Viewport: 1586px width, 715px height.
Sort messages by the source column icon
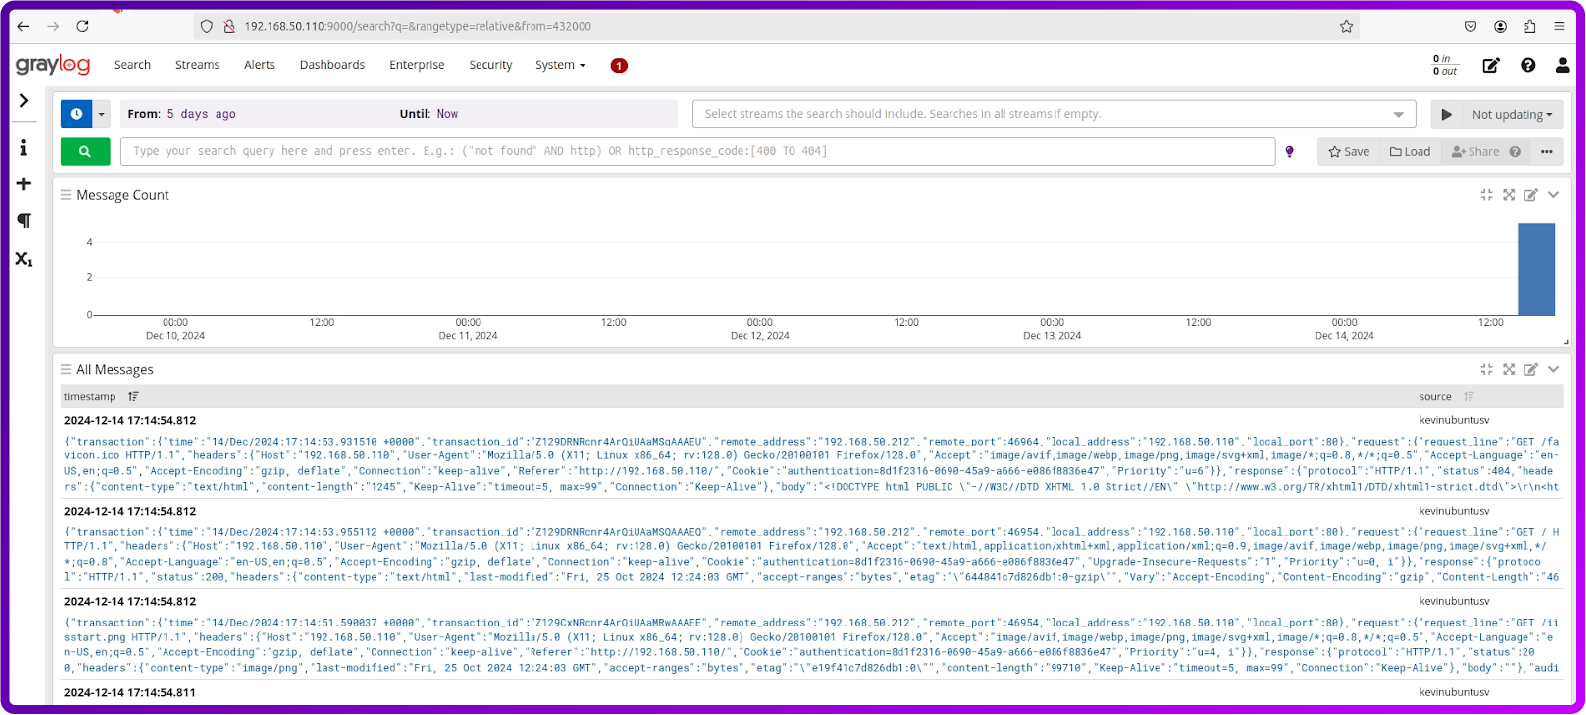pos(1469,397)
